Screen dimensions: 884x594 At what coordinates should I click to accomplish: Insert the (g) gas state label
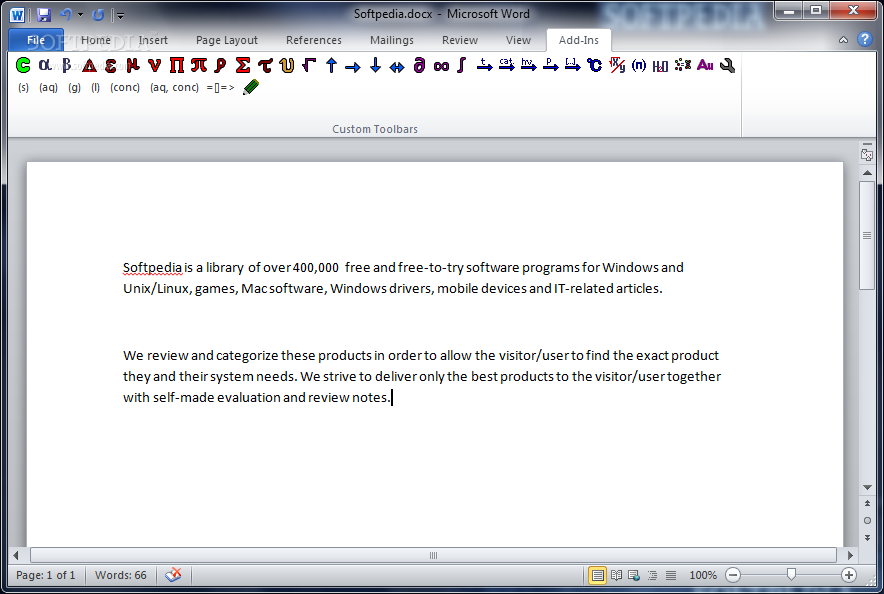click(x=74, y=87)
